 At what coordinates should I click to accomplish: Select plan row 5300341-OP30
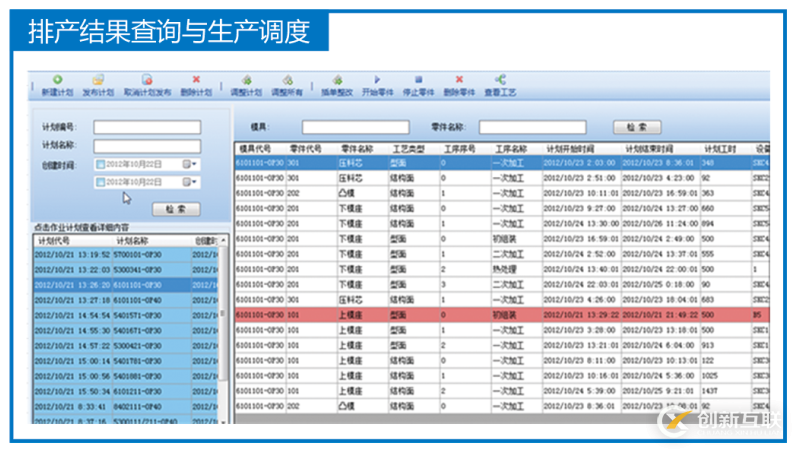tap(126, 270)
